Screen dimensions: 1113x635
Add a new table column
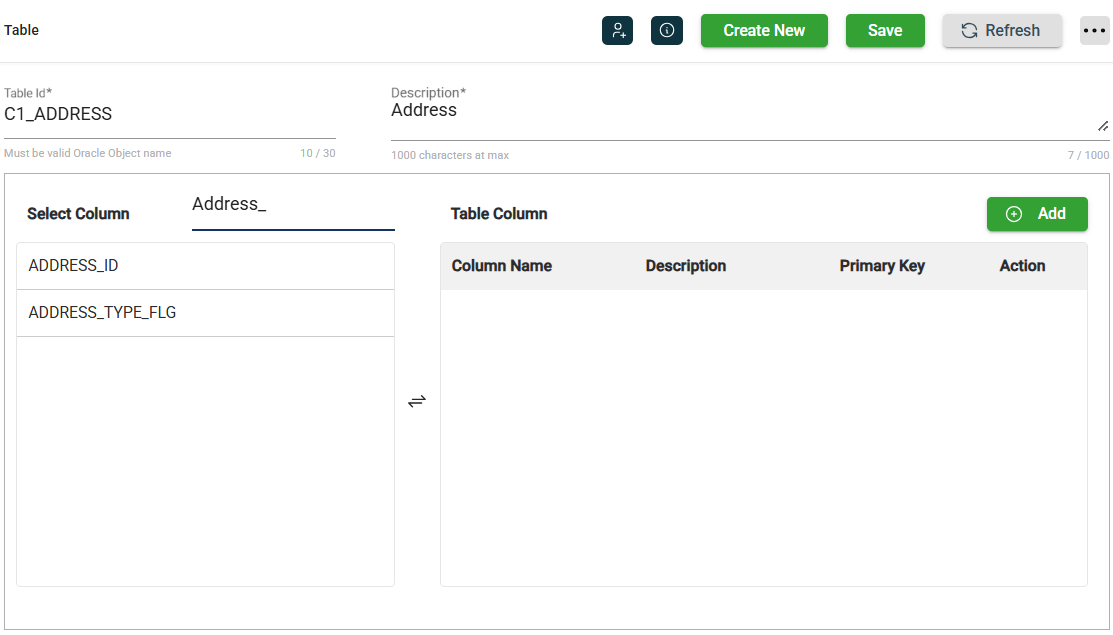tap(1036, 214)
